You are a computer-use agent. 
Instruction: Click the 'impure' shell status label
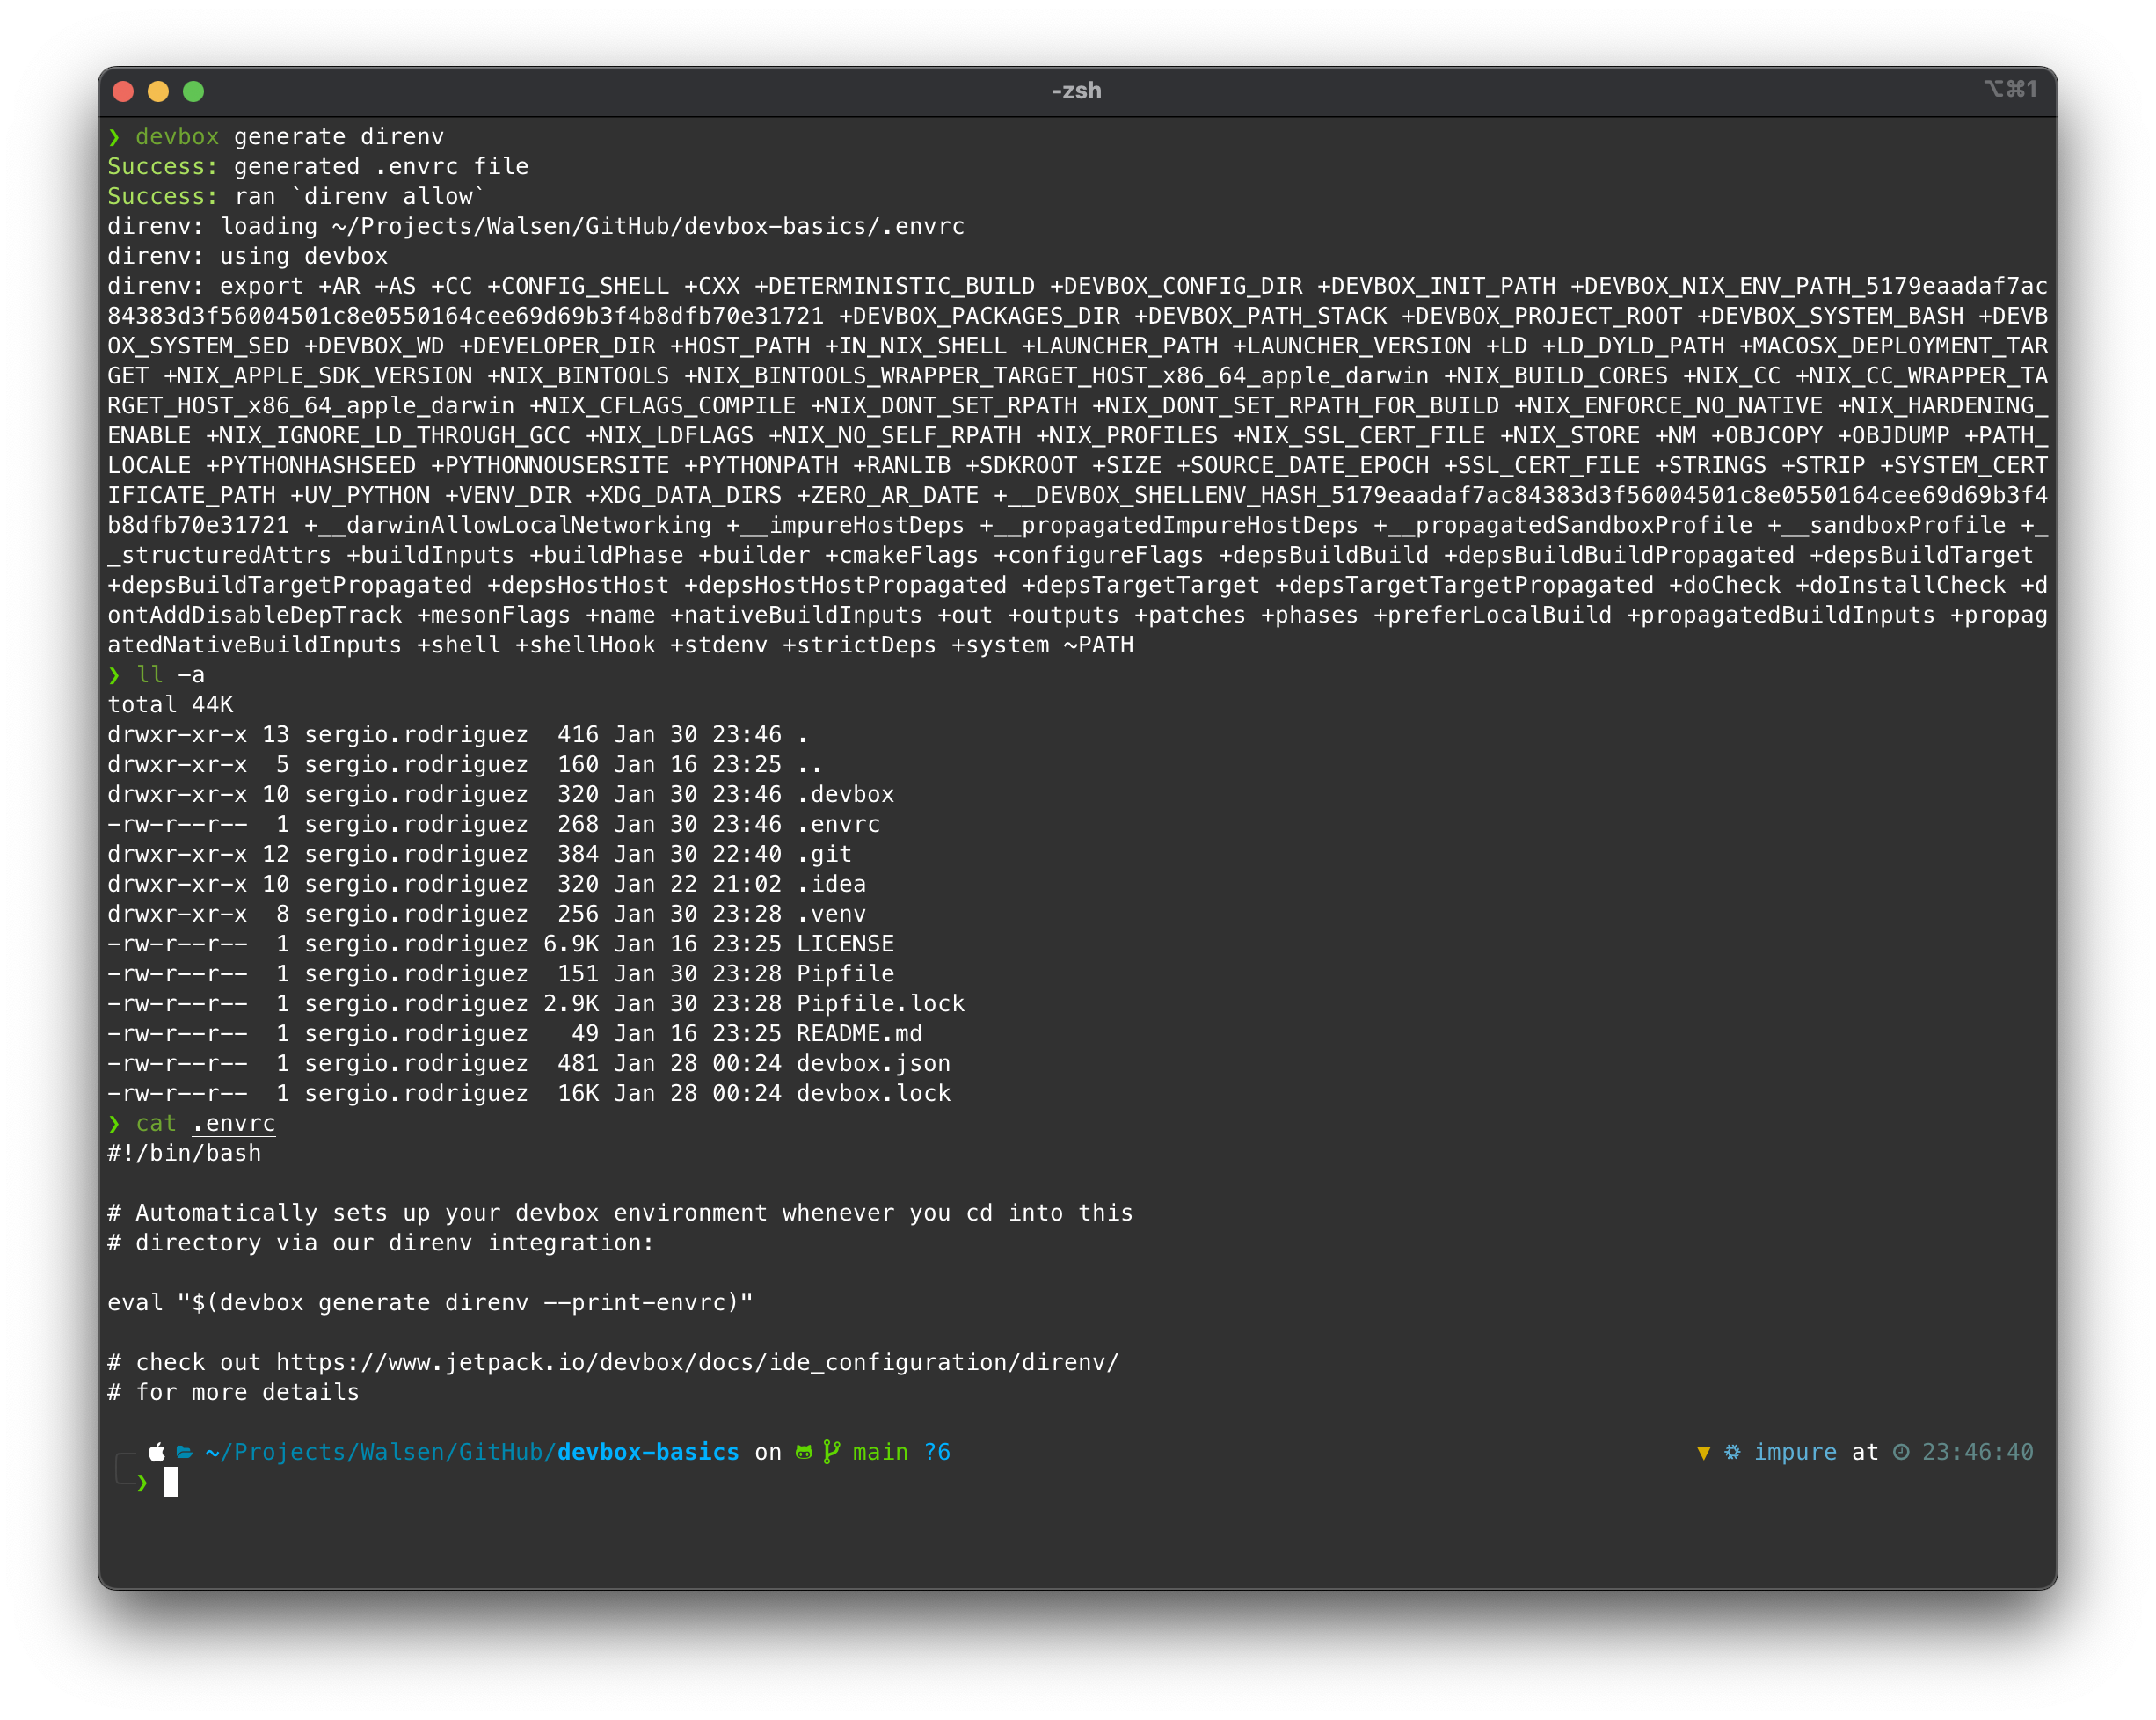point(1796,1452)
